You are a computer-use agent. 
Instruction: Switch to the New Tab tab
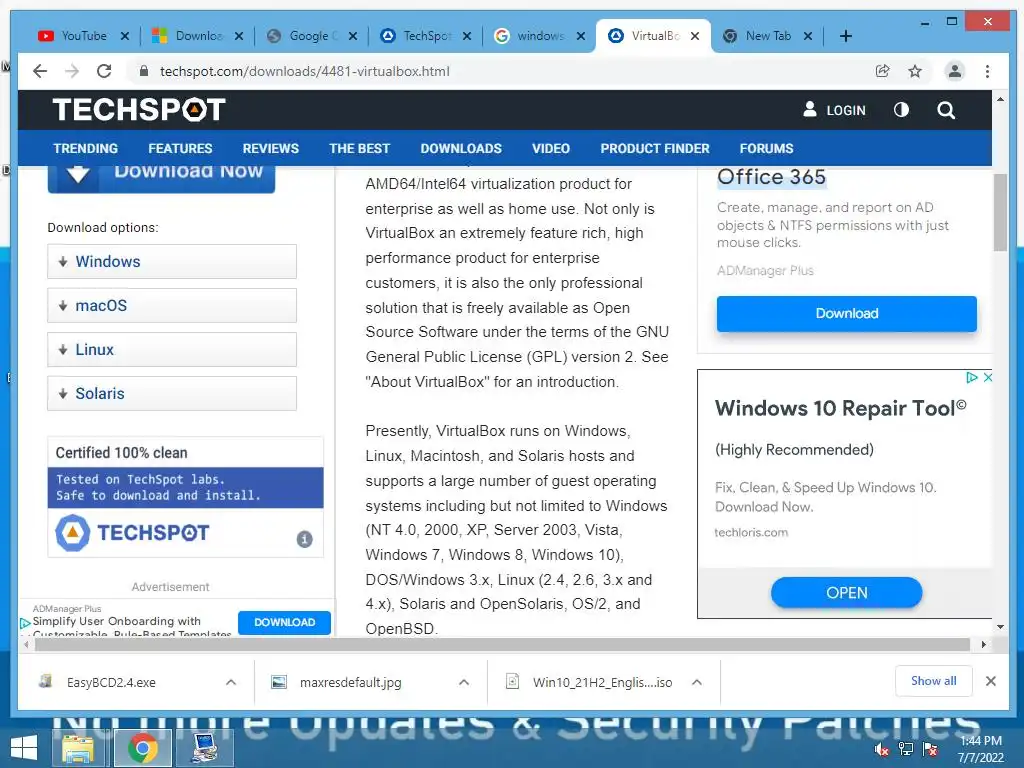(x=768, y=36)
